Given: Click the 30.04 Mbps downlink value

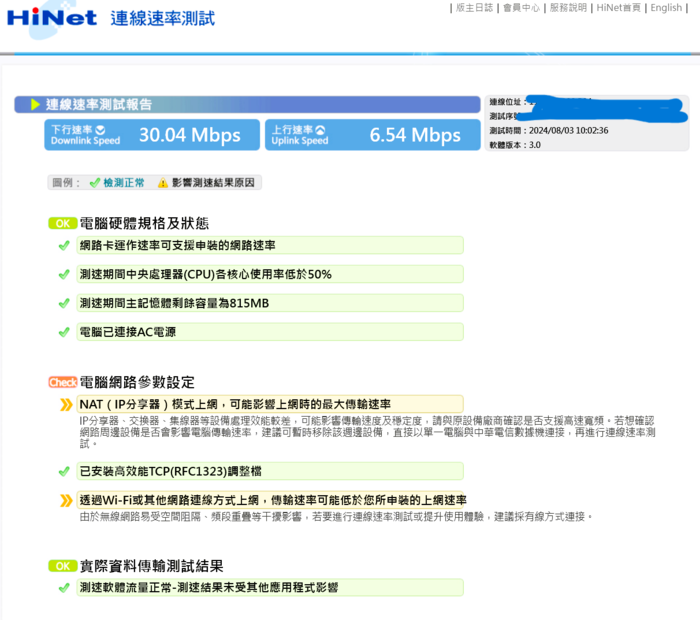Looking at the screenshot, I should [190, 135].
